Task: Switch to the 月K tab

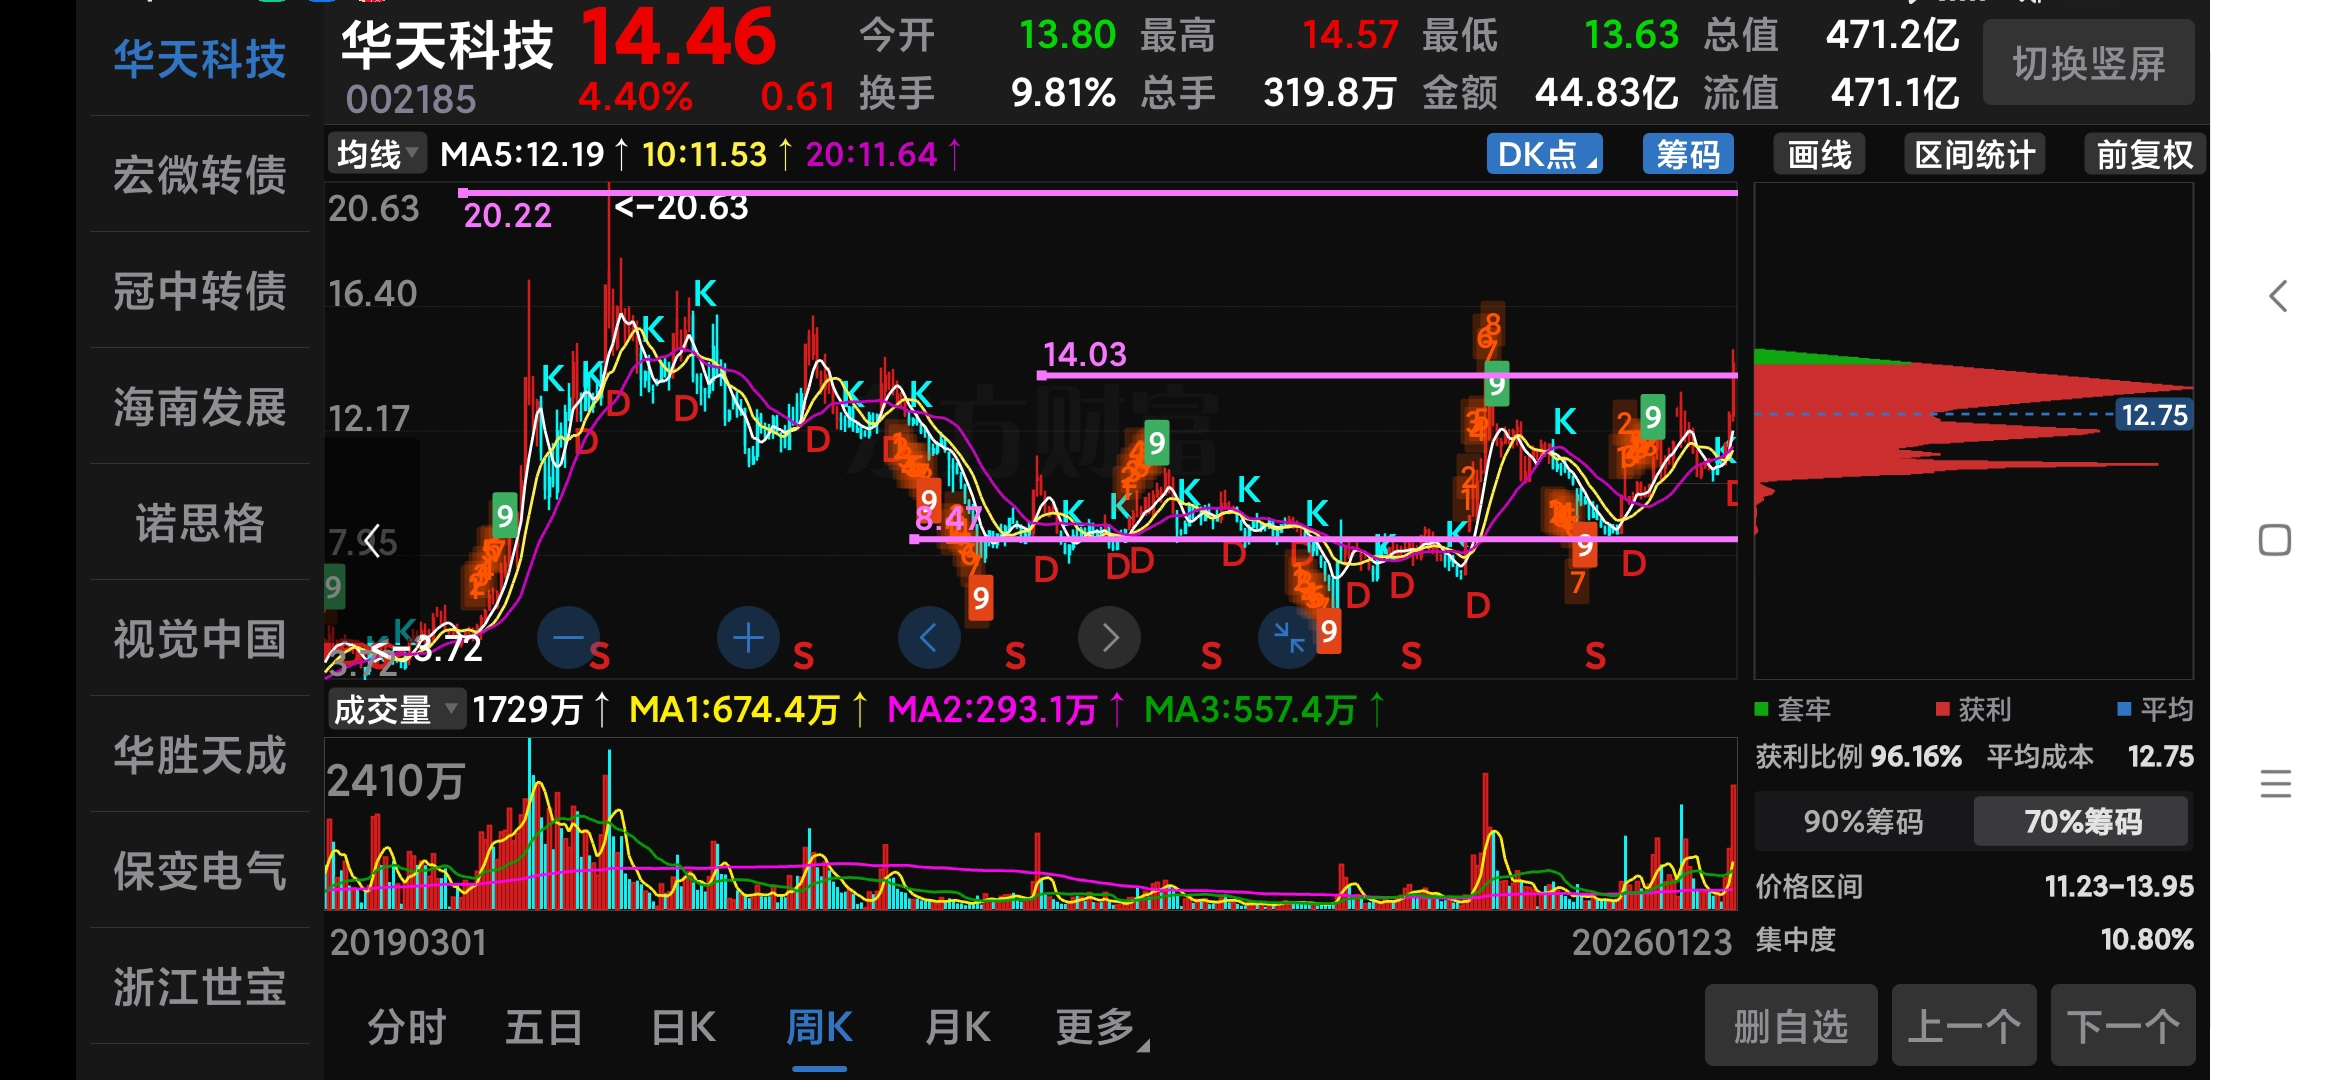Action: [x=957, y=1027]
